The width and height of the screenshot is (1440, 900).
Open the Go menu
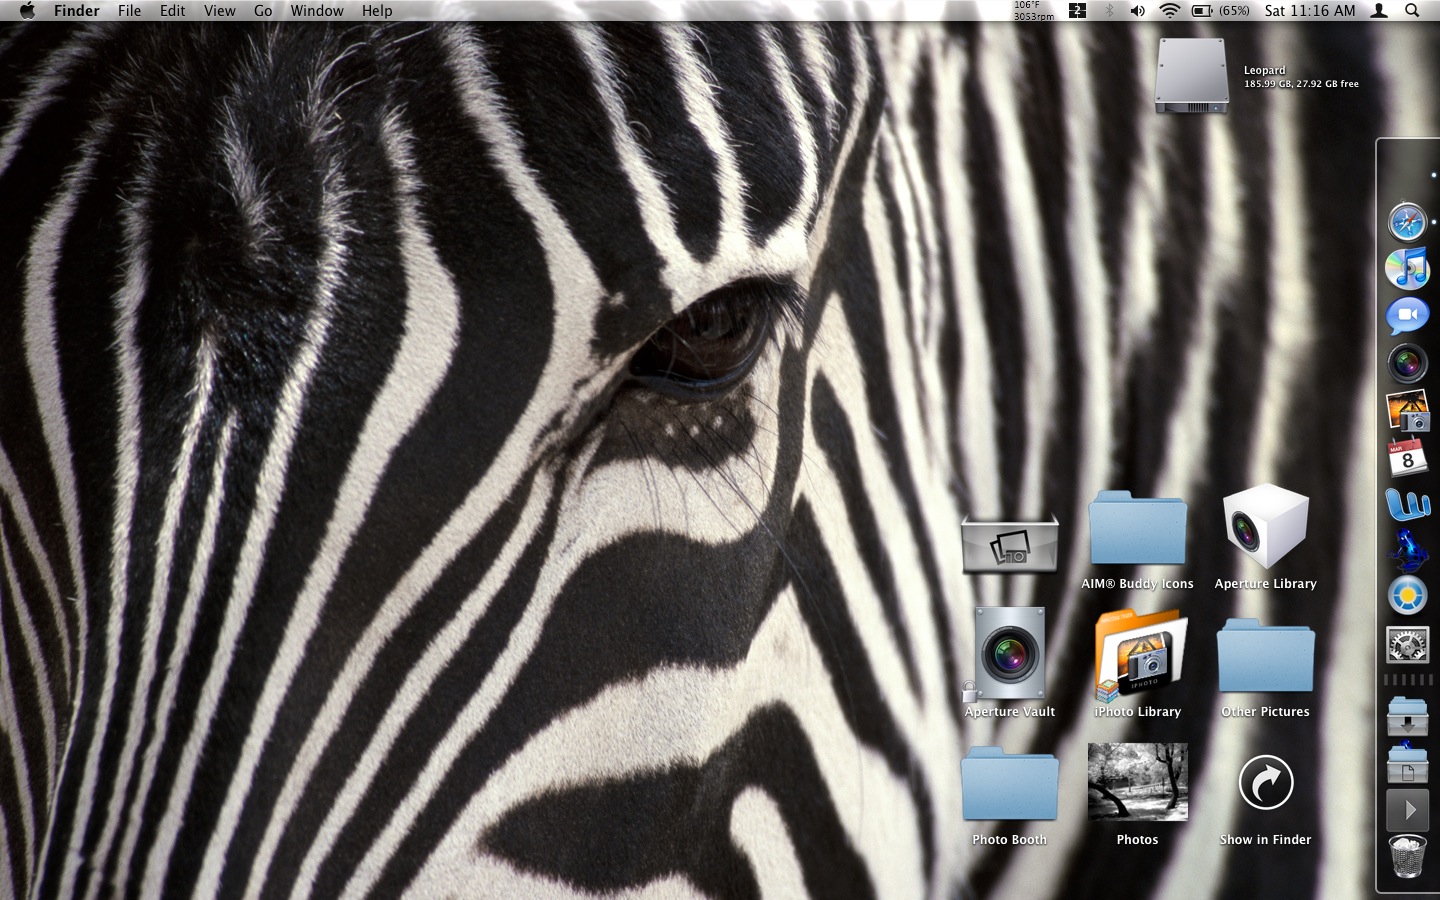[x=263, y=11]
